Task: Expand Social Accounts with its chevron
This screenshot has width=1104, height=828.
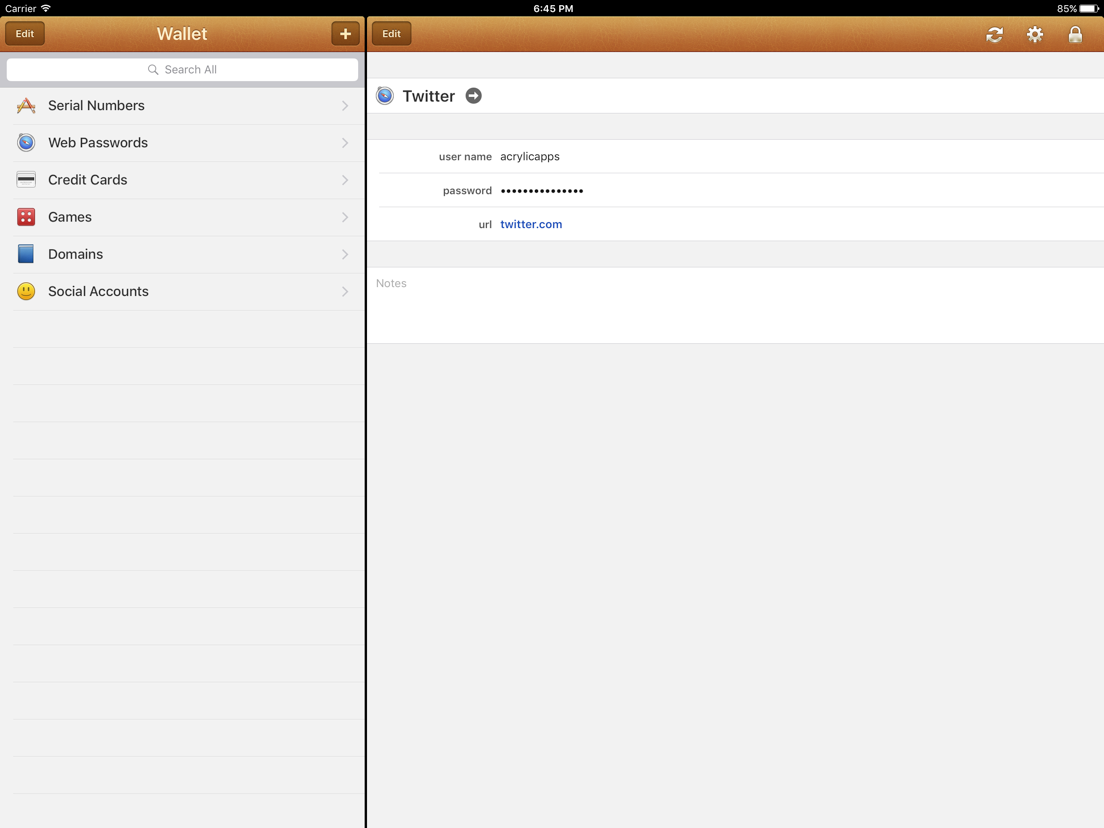Action: point(345,291)
